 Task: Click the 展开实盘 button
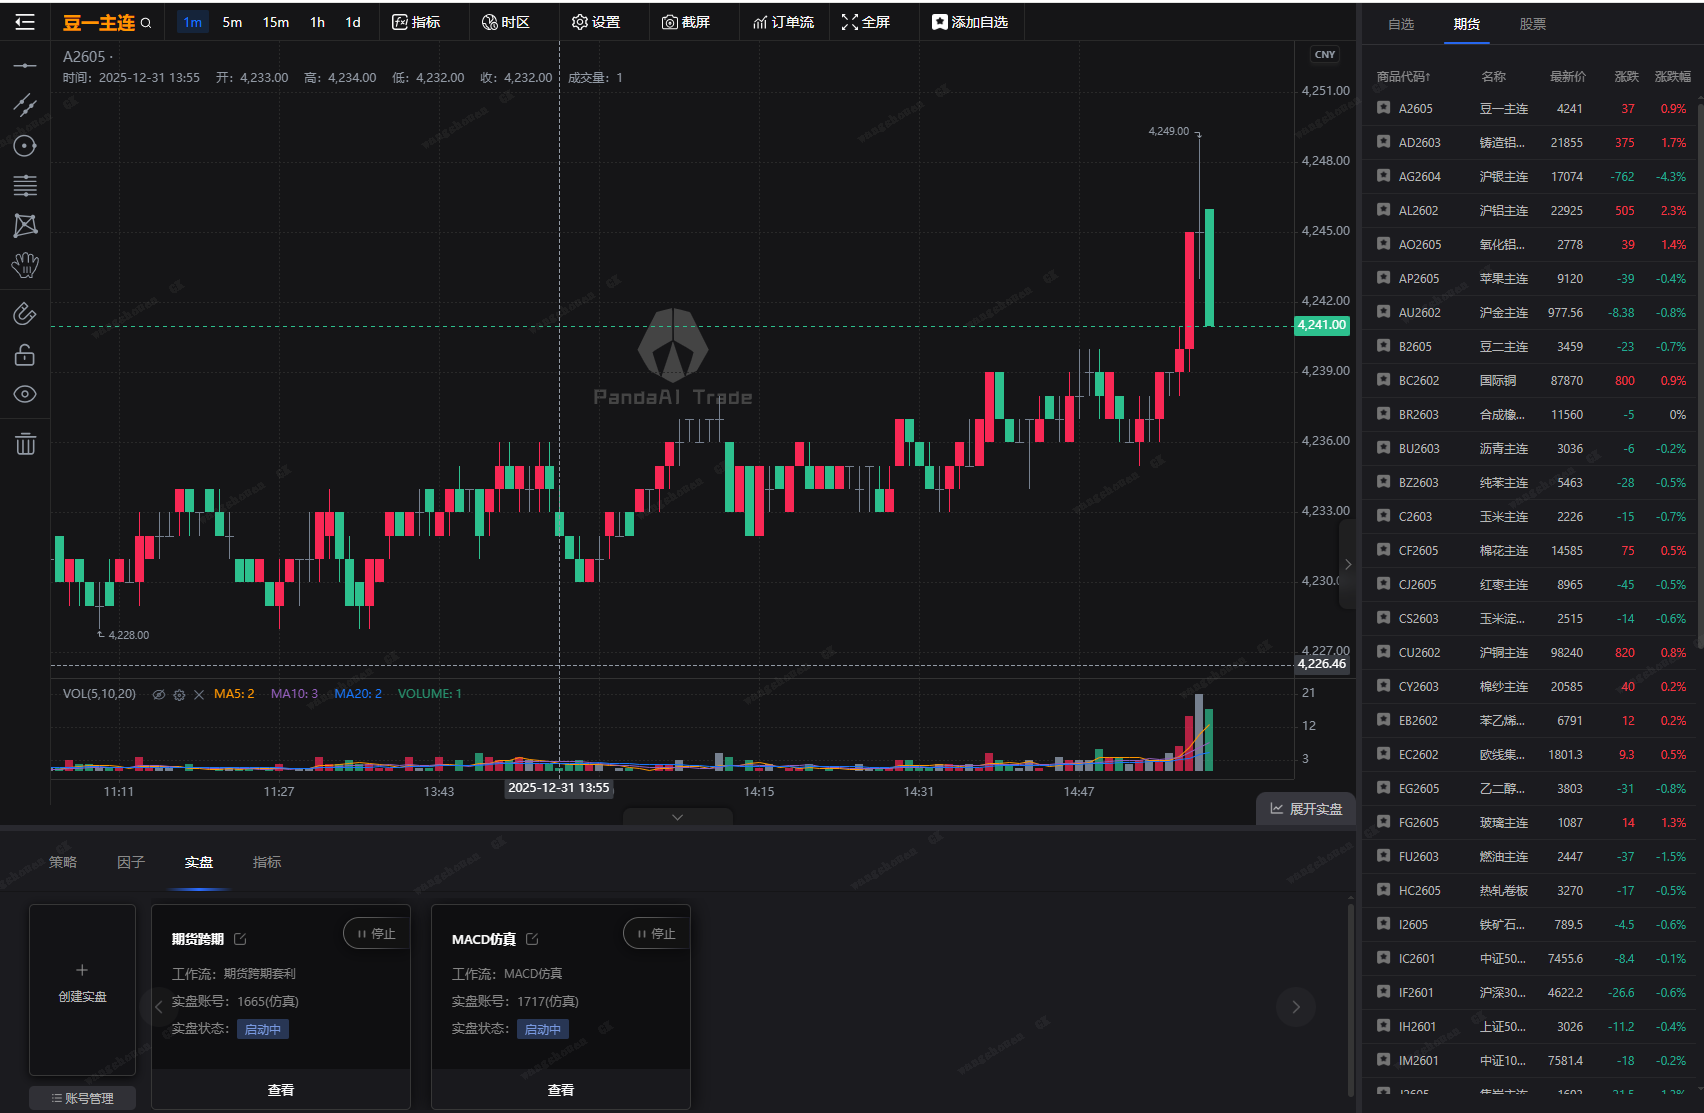1306,809
